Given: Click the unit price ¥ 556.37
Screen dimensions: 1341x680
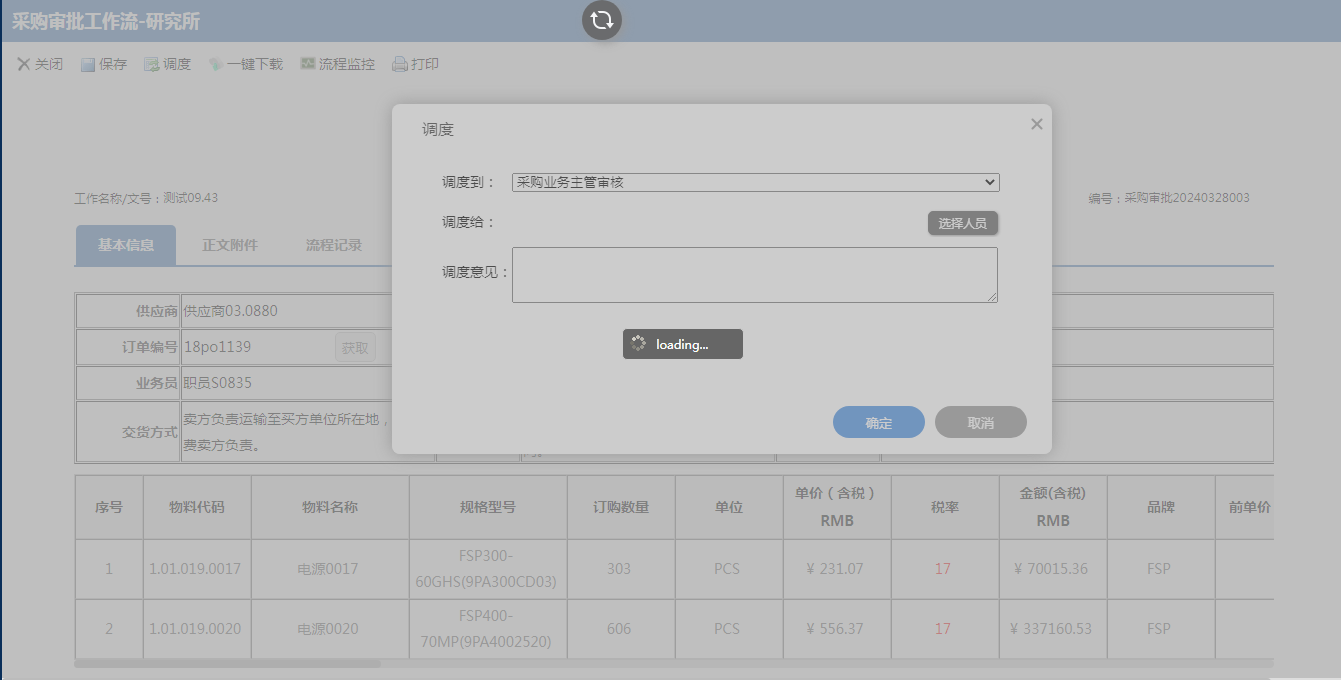Looking at the screenshot, I should (836, 629).
